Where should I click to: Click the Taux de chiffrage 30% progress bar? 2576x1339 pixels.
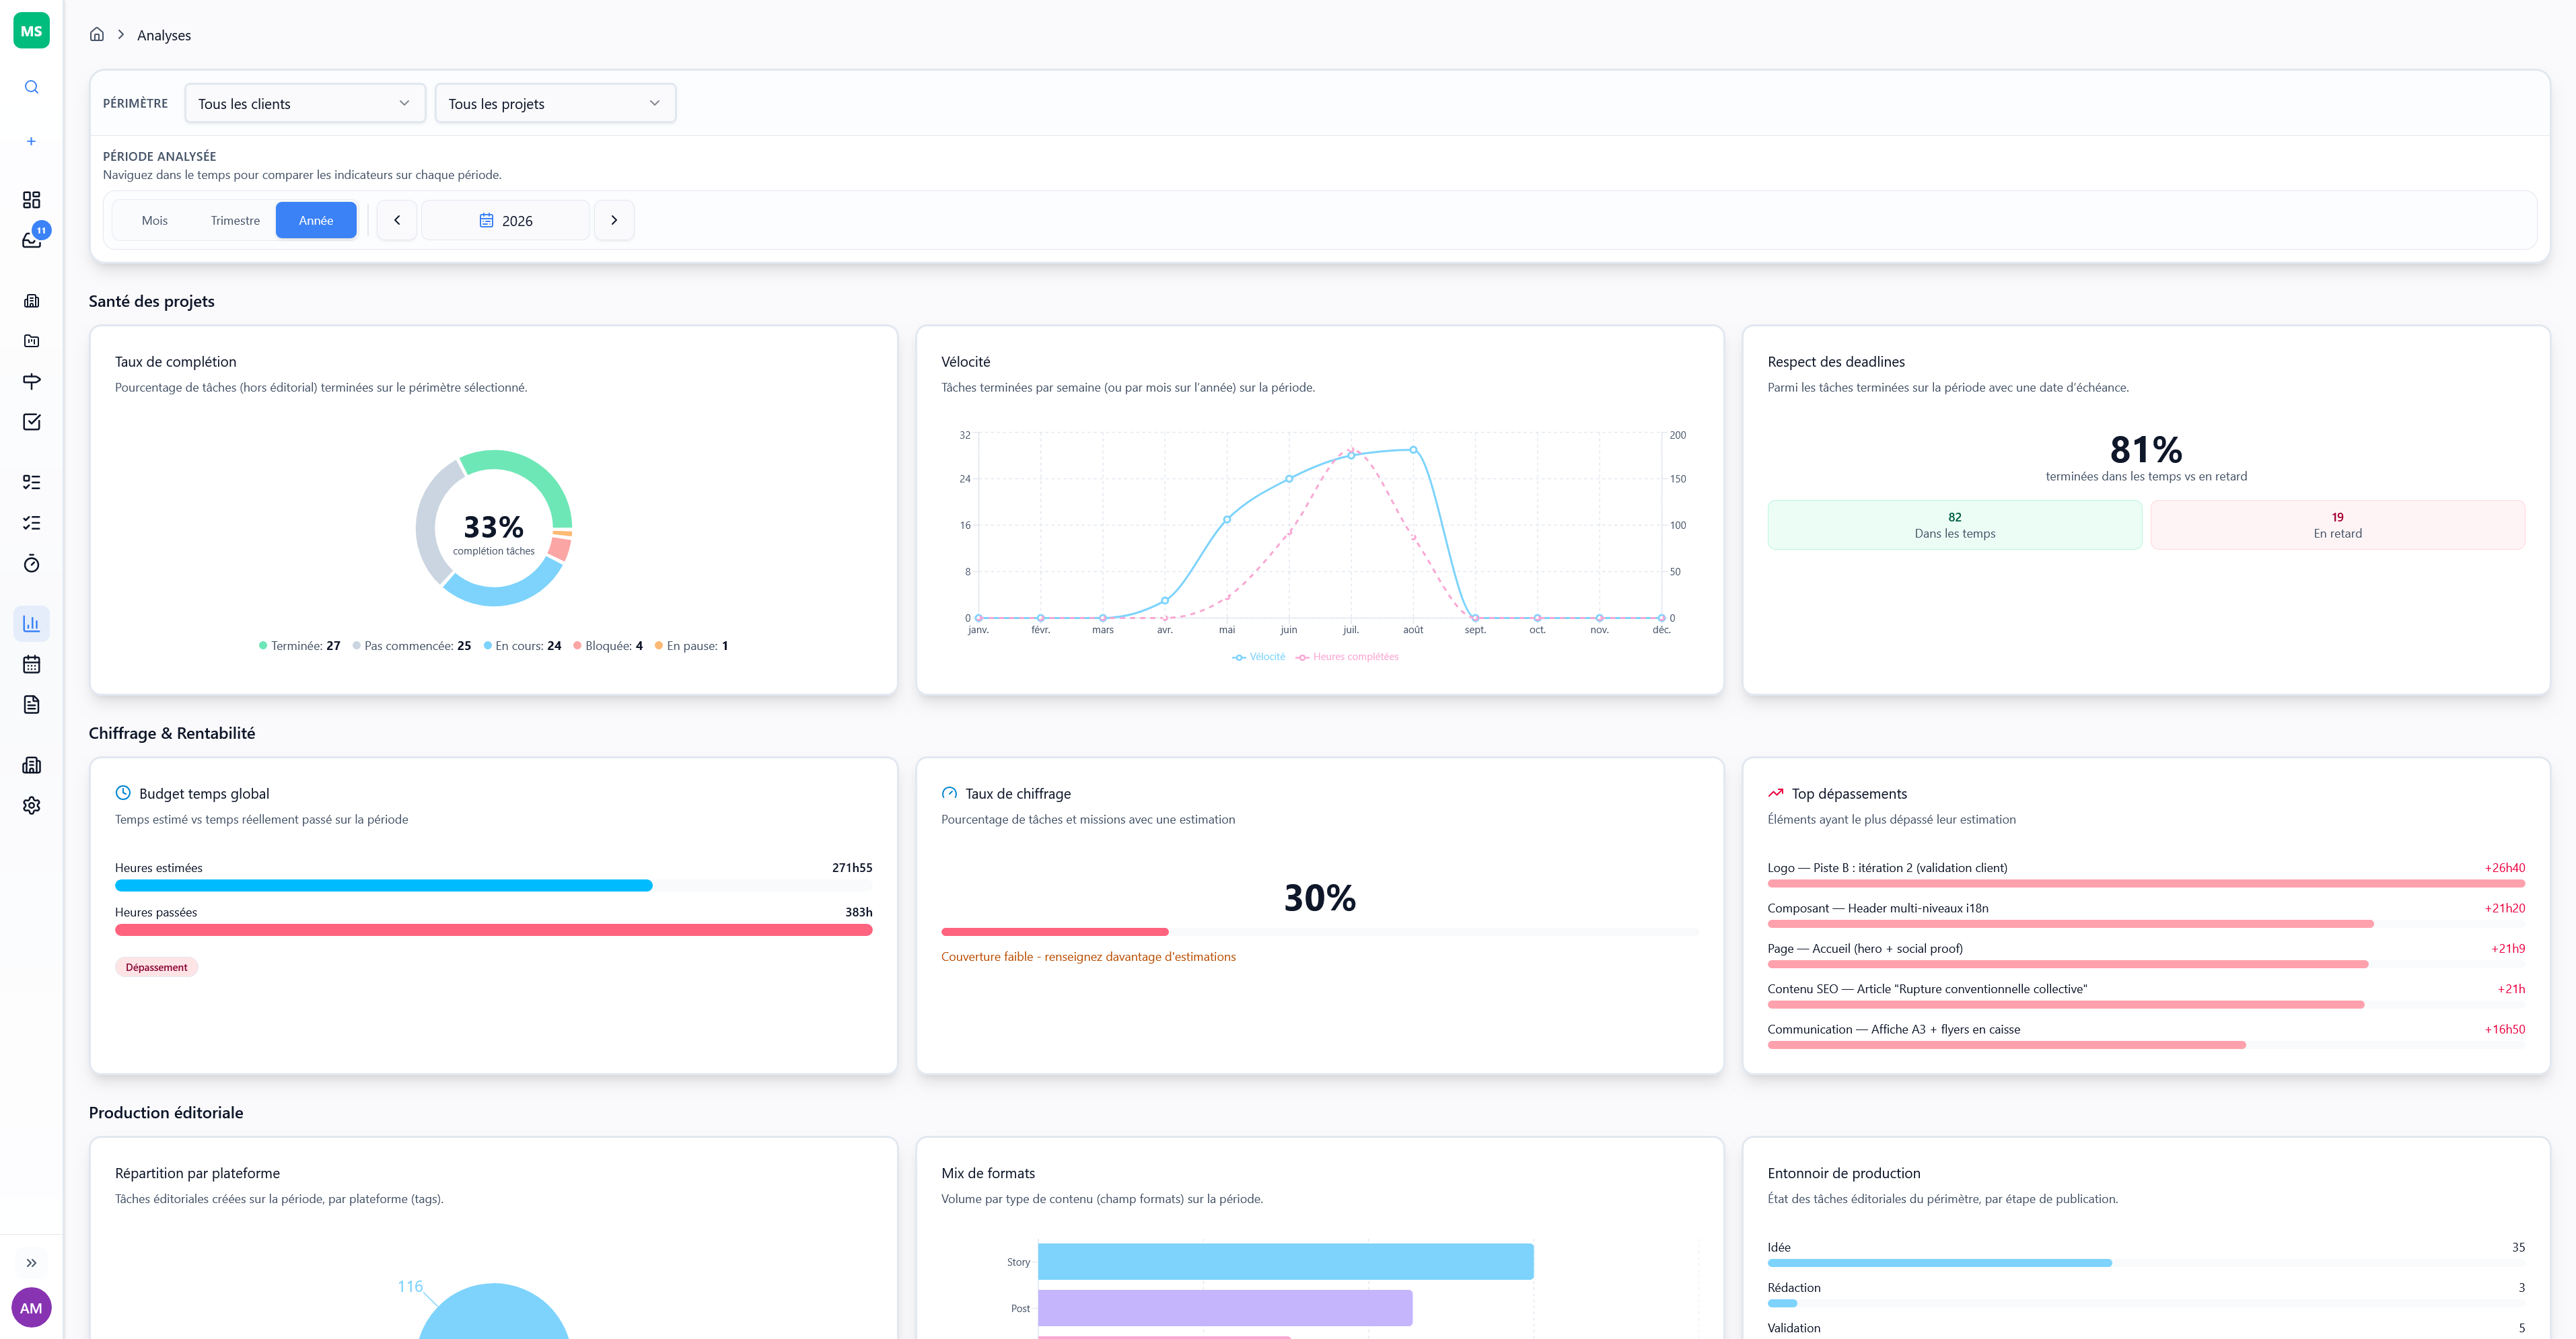pos(1319,932)
